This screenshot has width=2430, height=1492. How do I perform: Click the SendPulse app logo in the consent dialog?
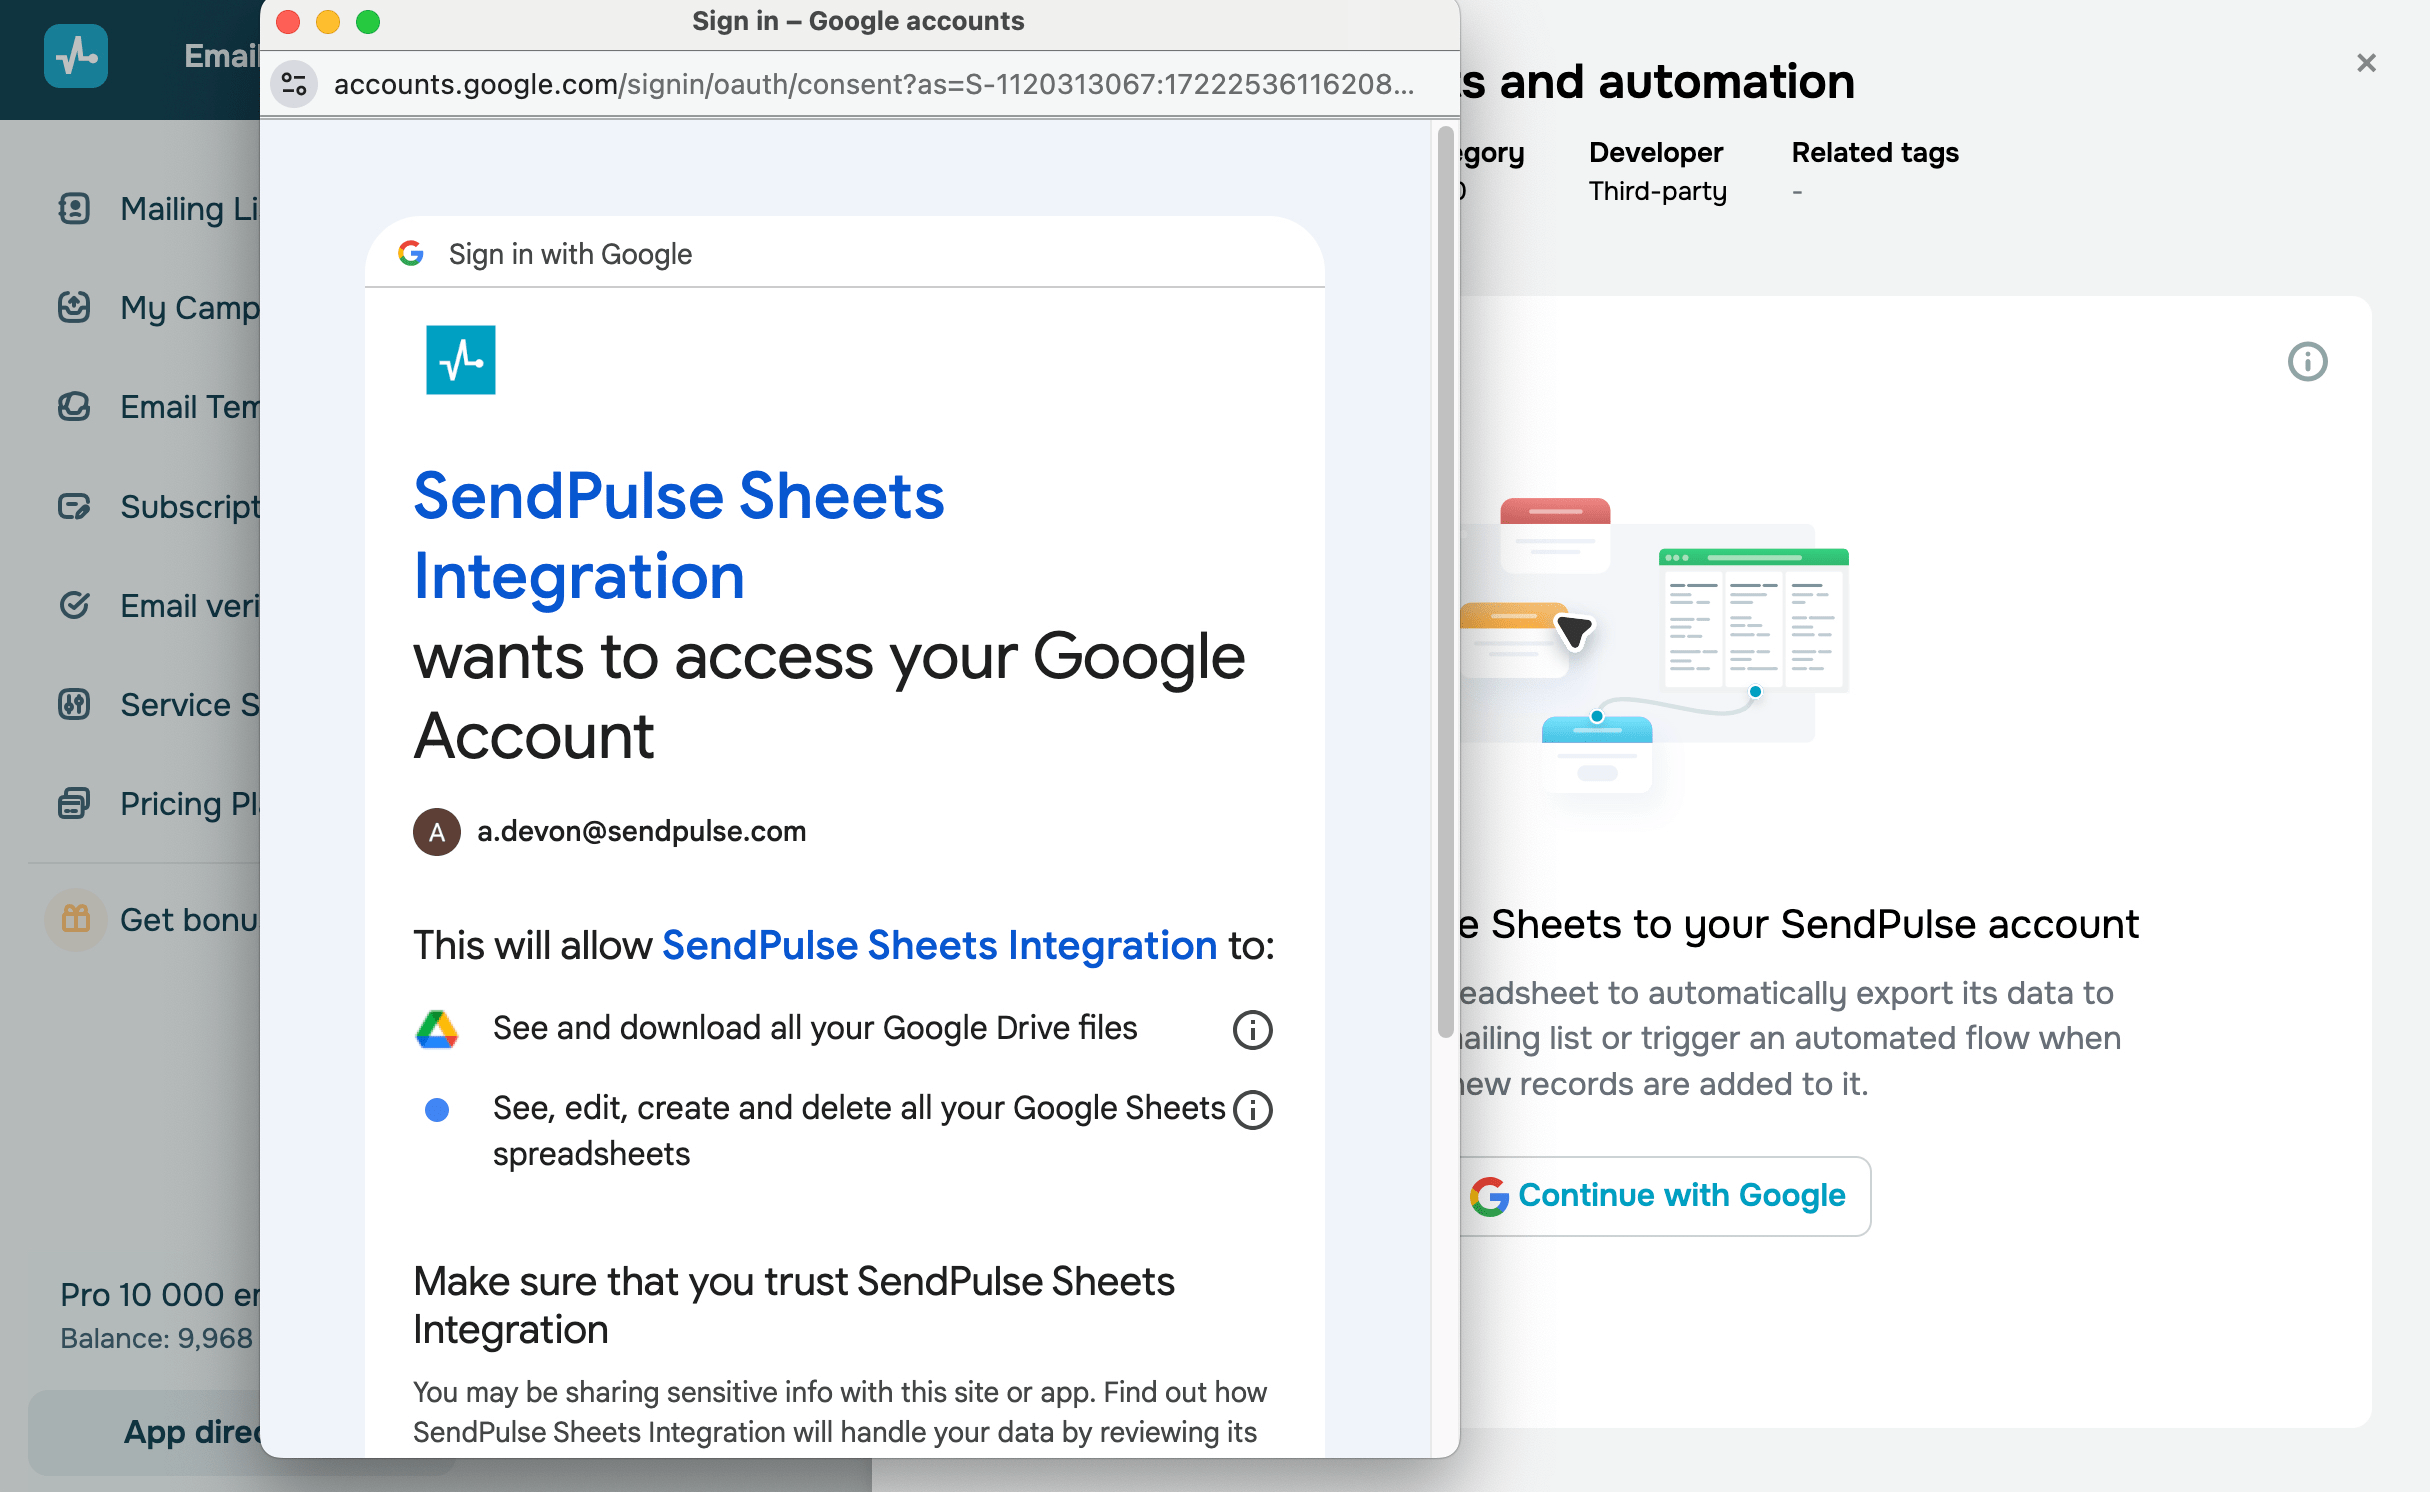(460, 360)
